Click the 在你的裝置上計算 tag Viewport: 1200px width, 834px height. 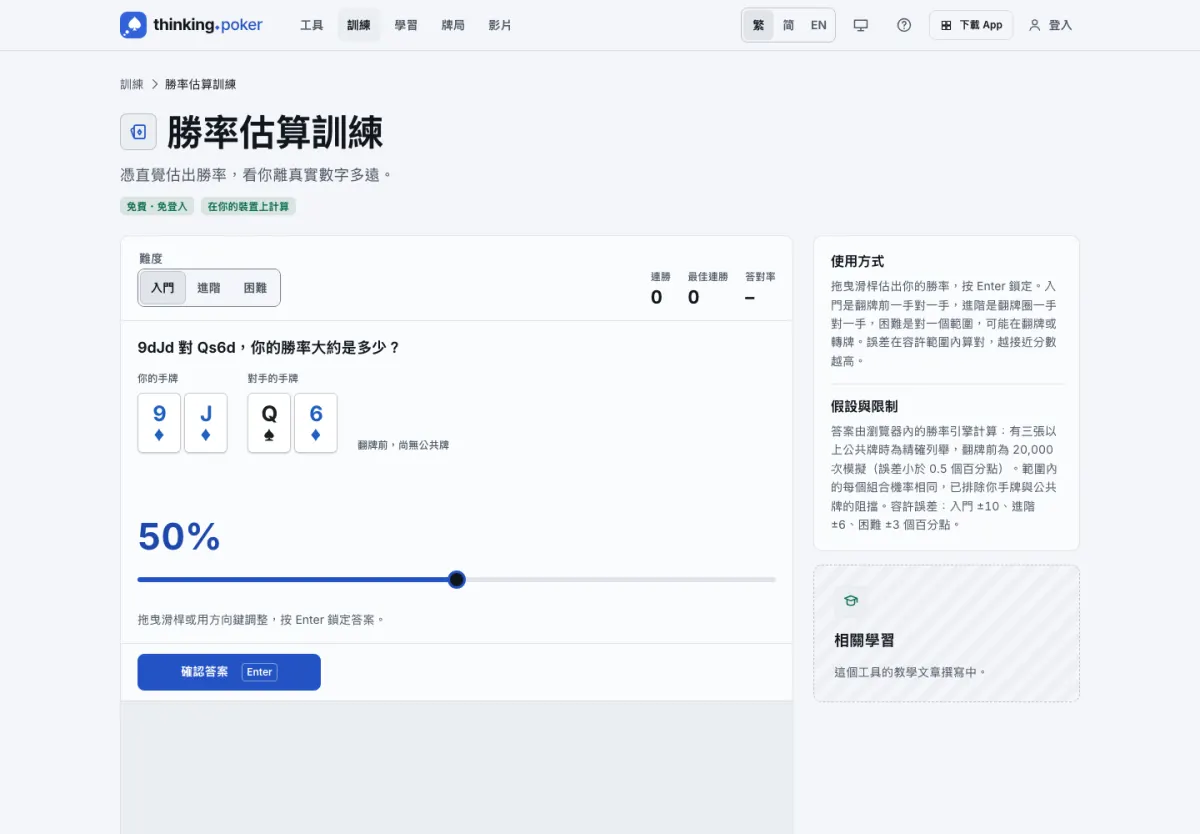coord(248,206)
